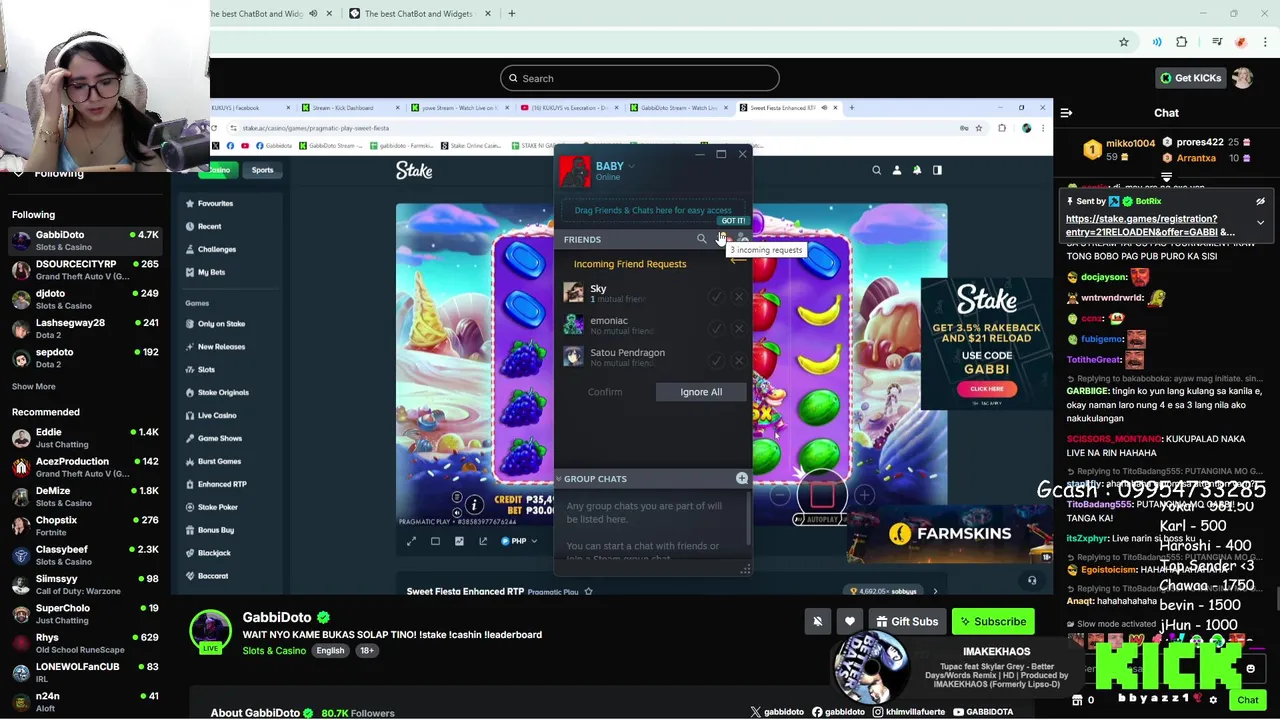Image resolution: width=1280 pixels, height=720 pixels.
Task: Mute the first browser tab audio
Action: (x=313, y=14)
